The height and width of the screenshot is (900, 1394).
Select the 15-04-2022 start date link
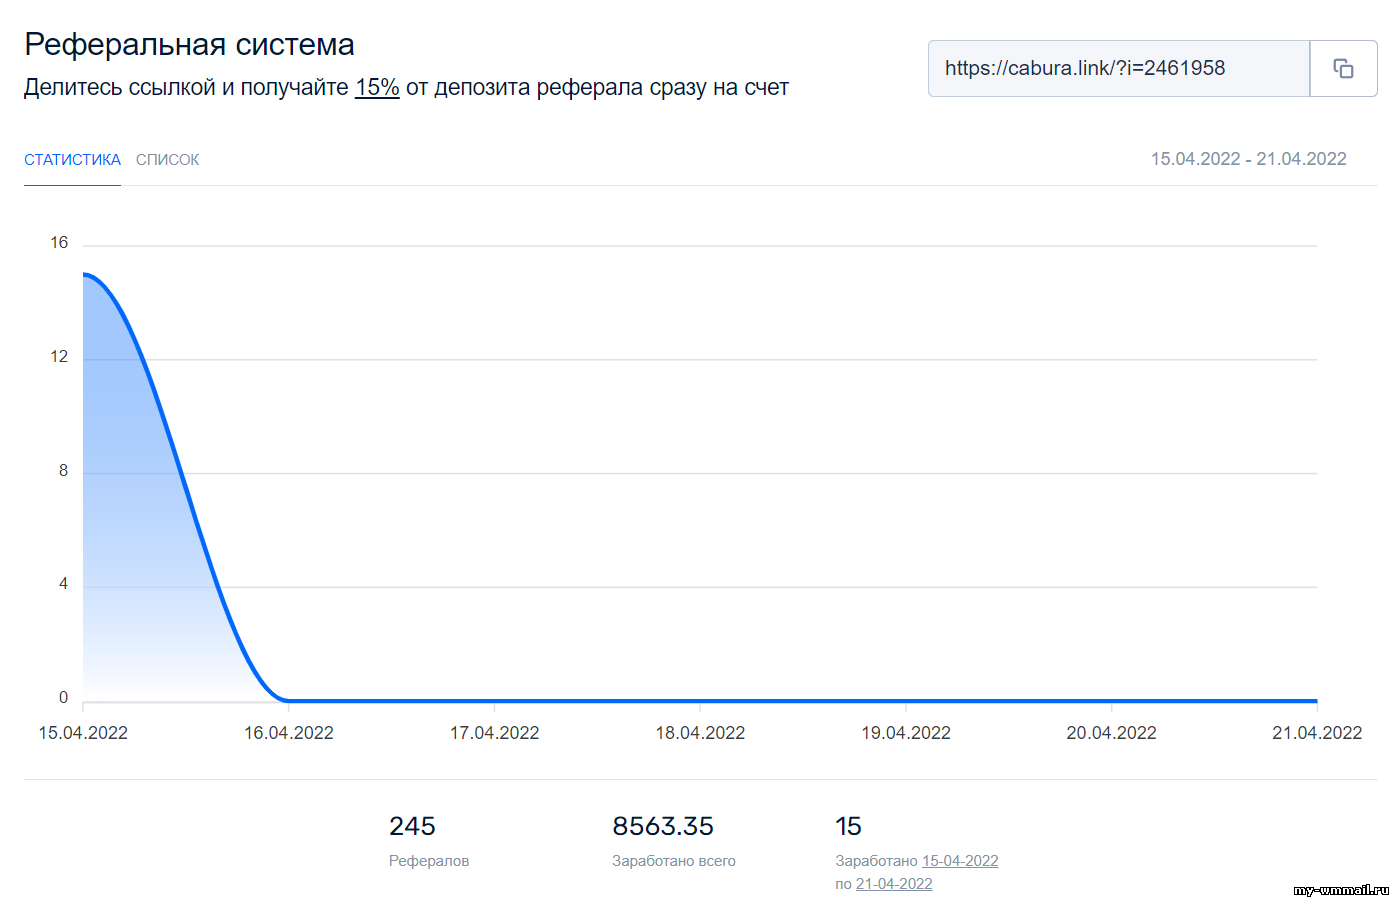pyautogui.click(x=960, y=861)
